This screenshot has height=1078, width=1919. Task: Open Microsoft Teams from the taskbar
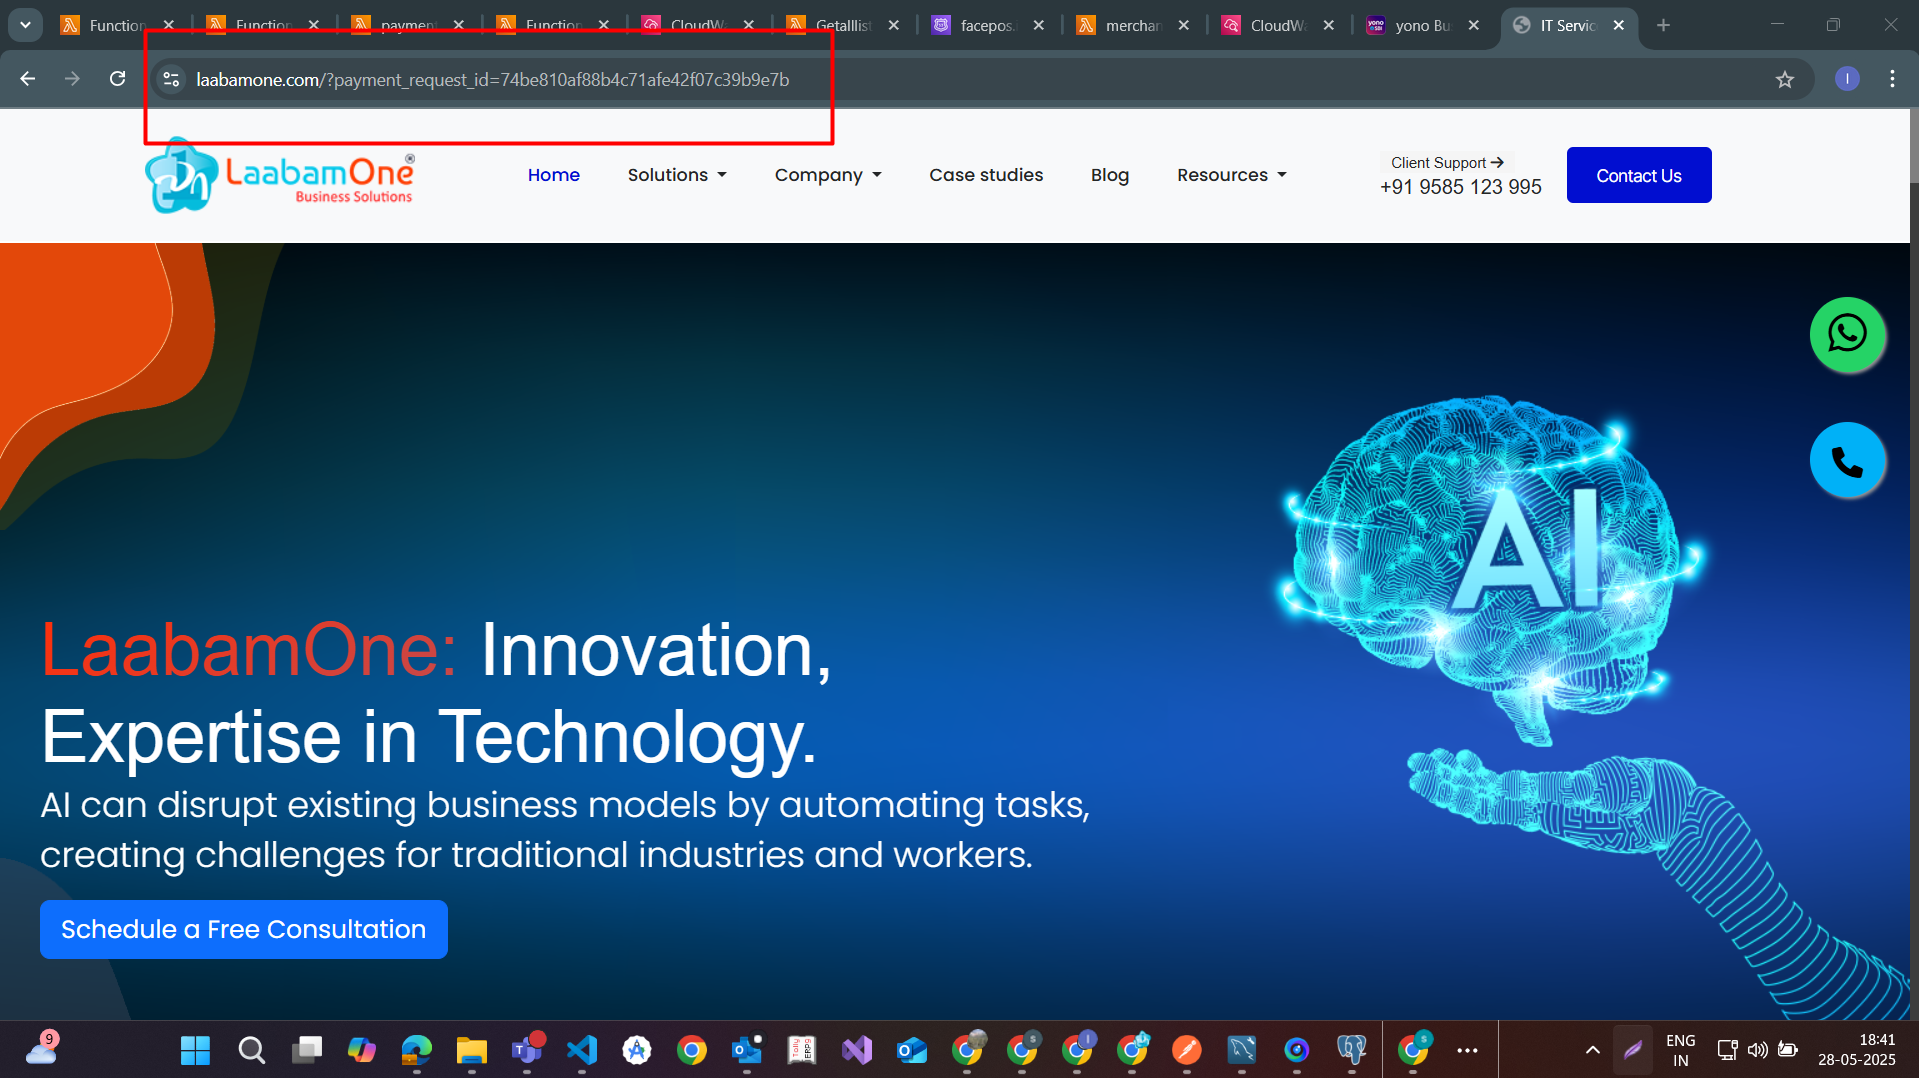pos(527,1050)
